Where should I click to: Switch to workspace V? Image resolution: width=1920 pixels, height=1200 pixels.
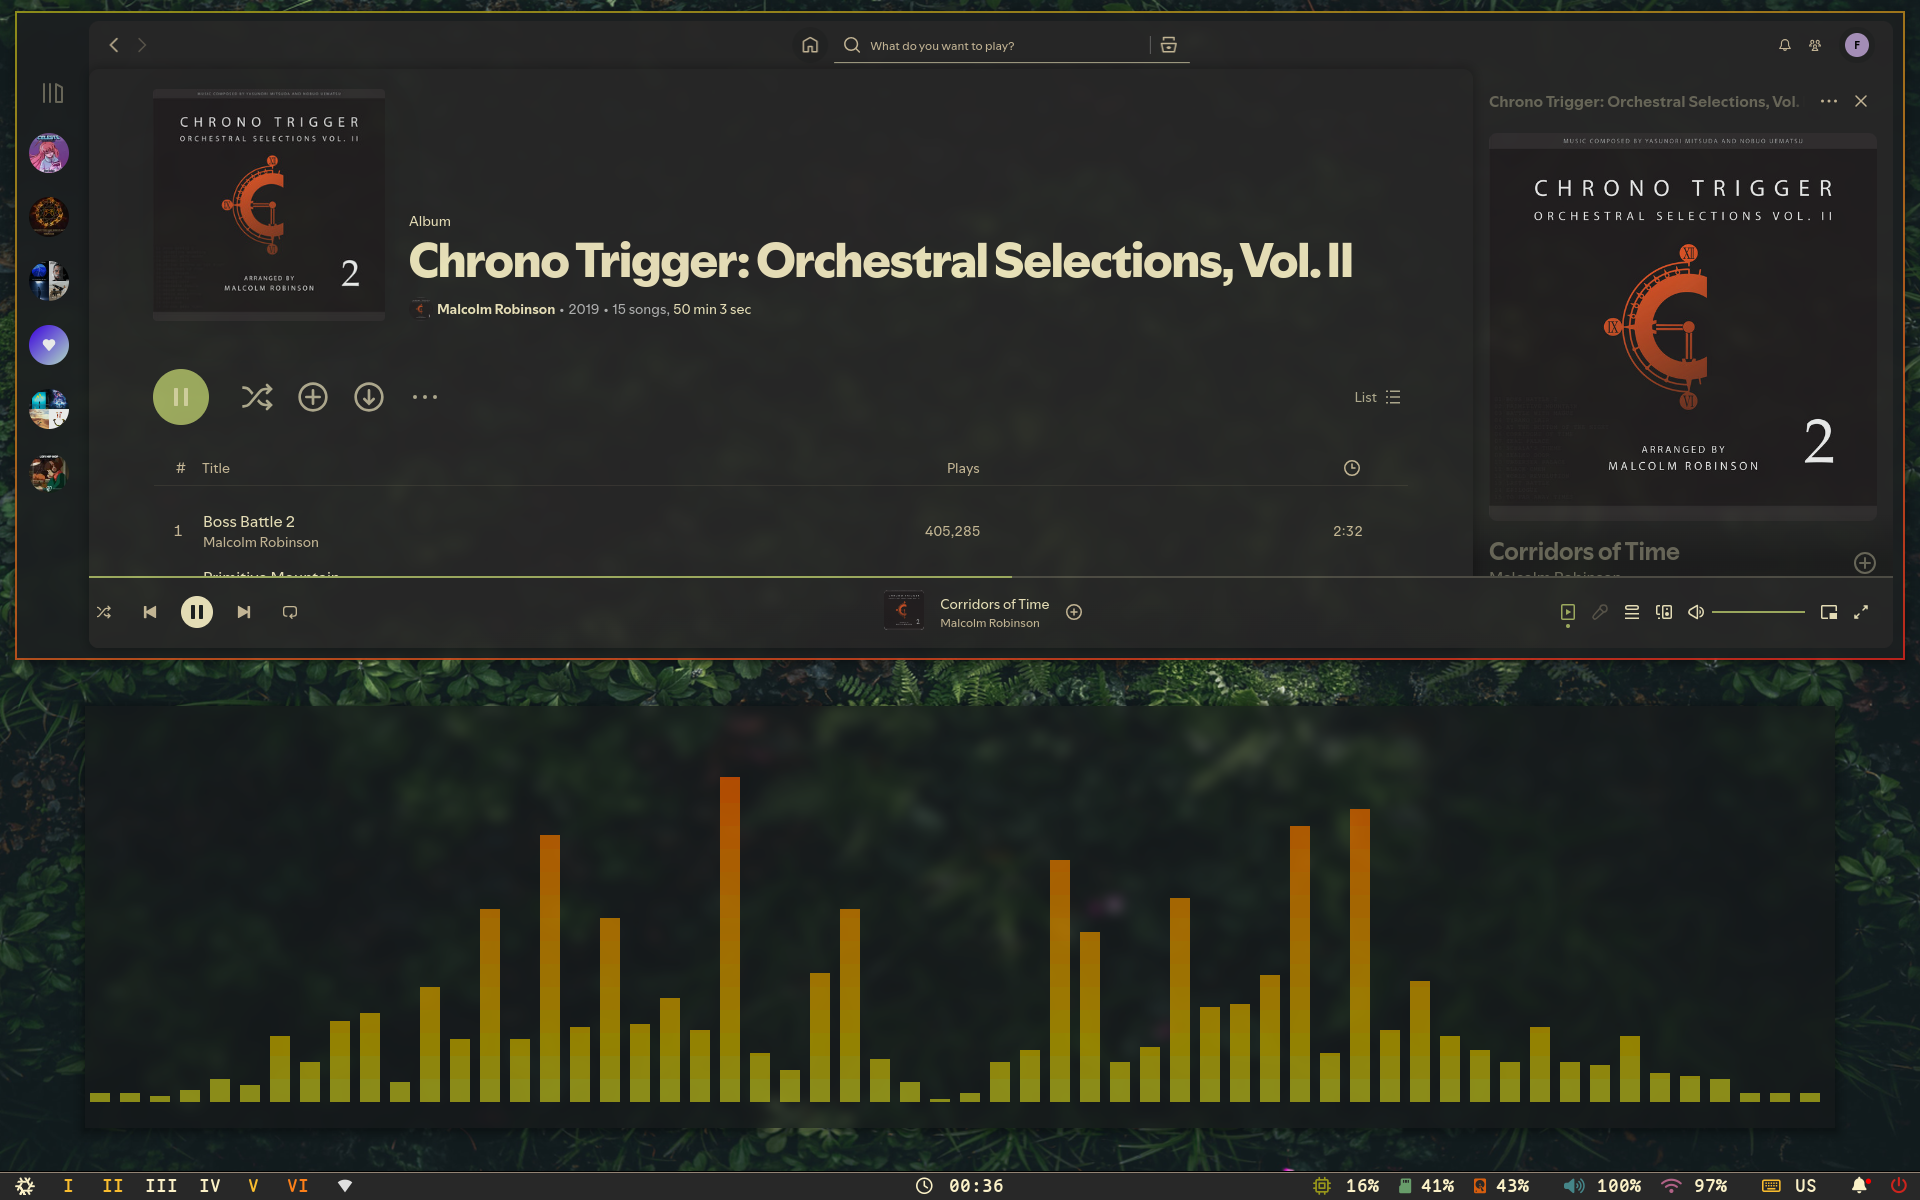[254, 1186]
